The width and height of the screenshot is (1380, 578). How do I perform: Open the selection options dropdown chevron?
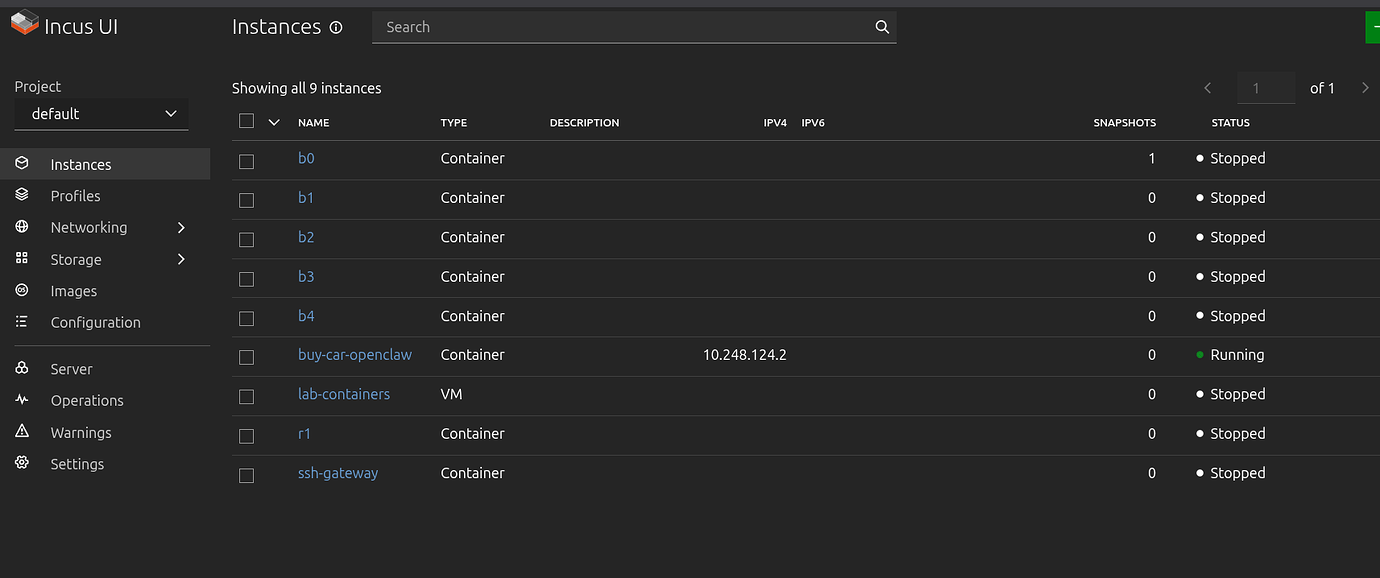[x=274, y=122]
